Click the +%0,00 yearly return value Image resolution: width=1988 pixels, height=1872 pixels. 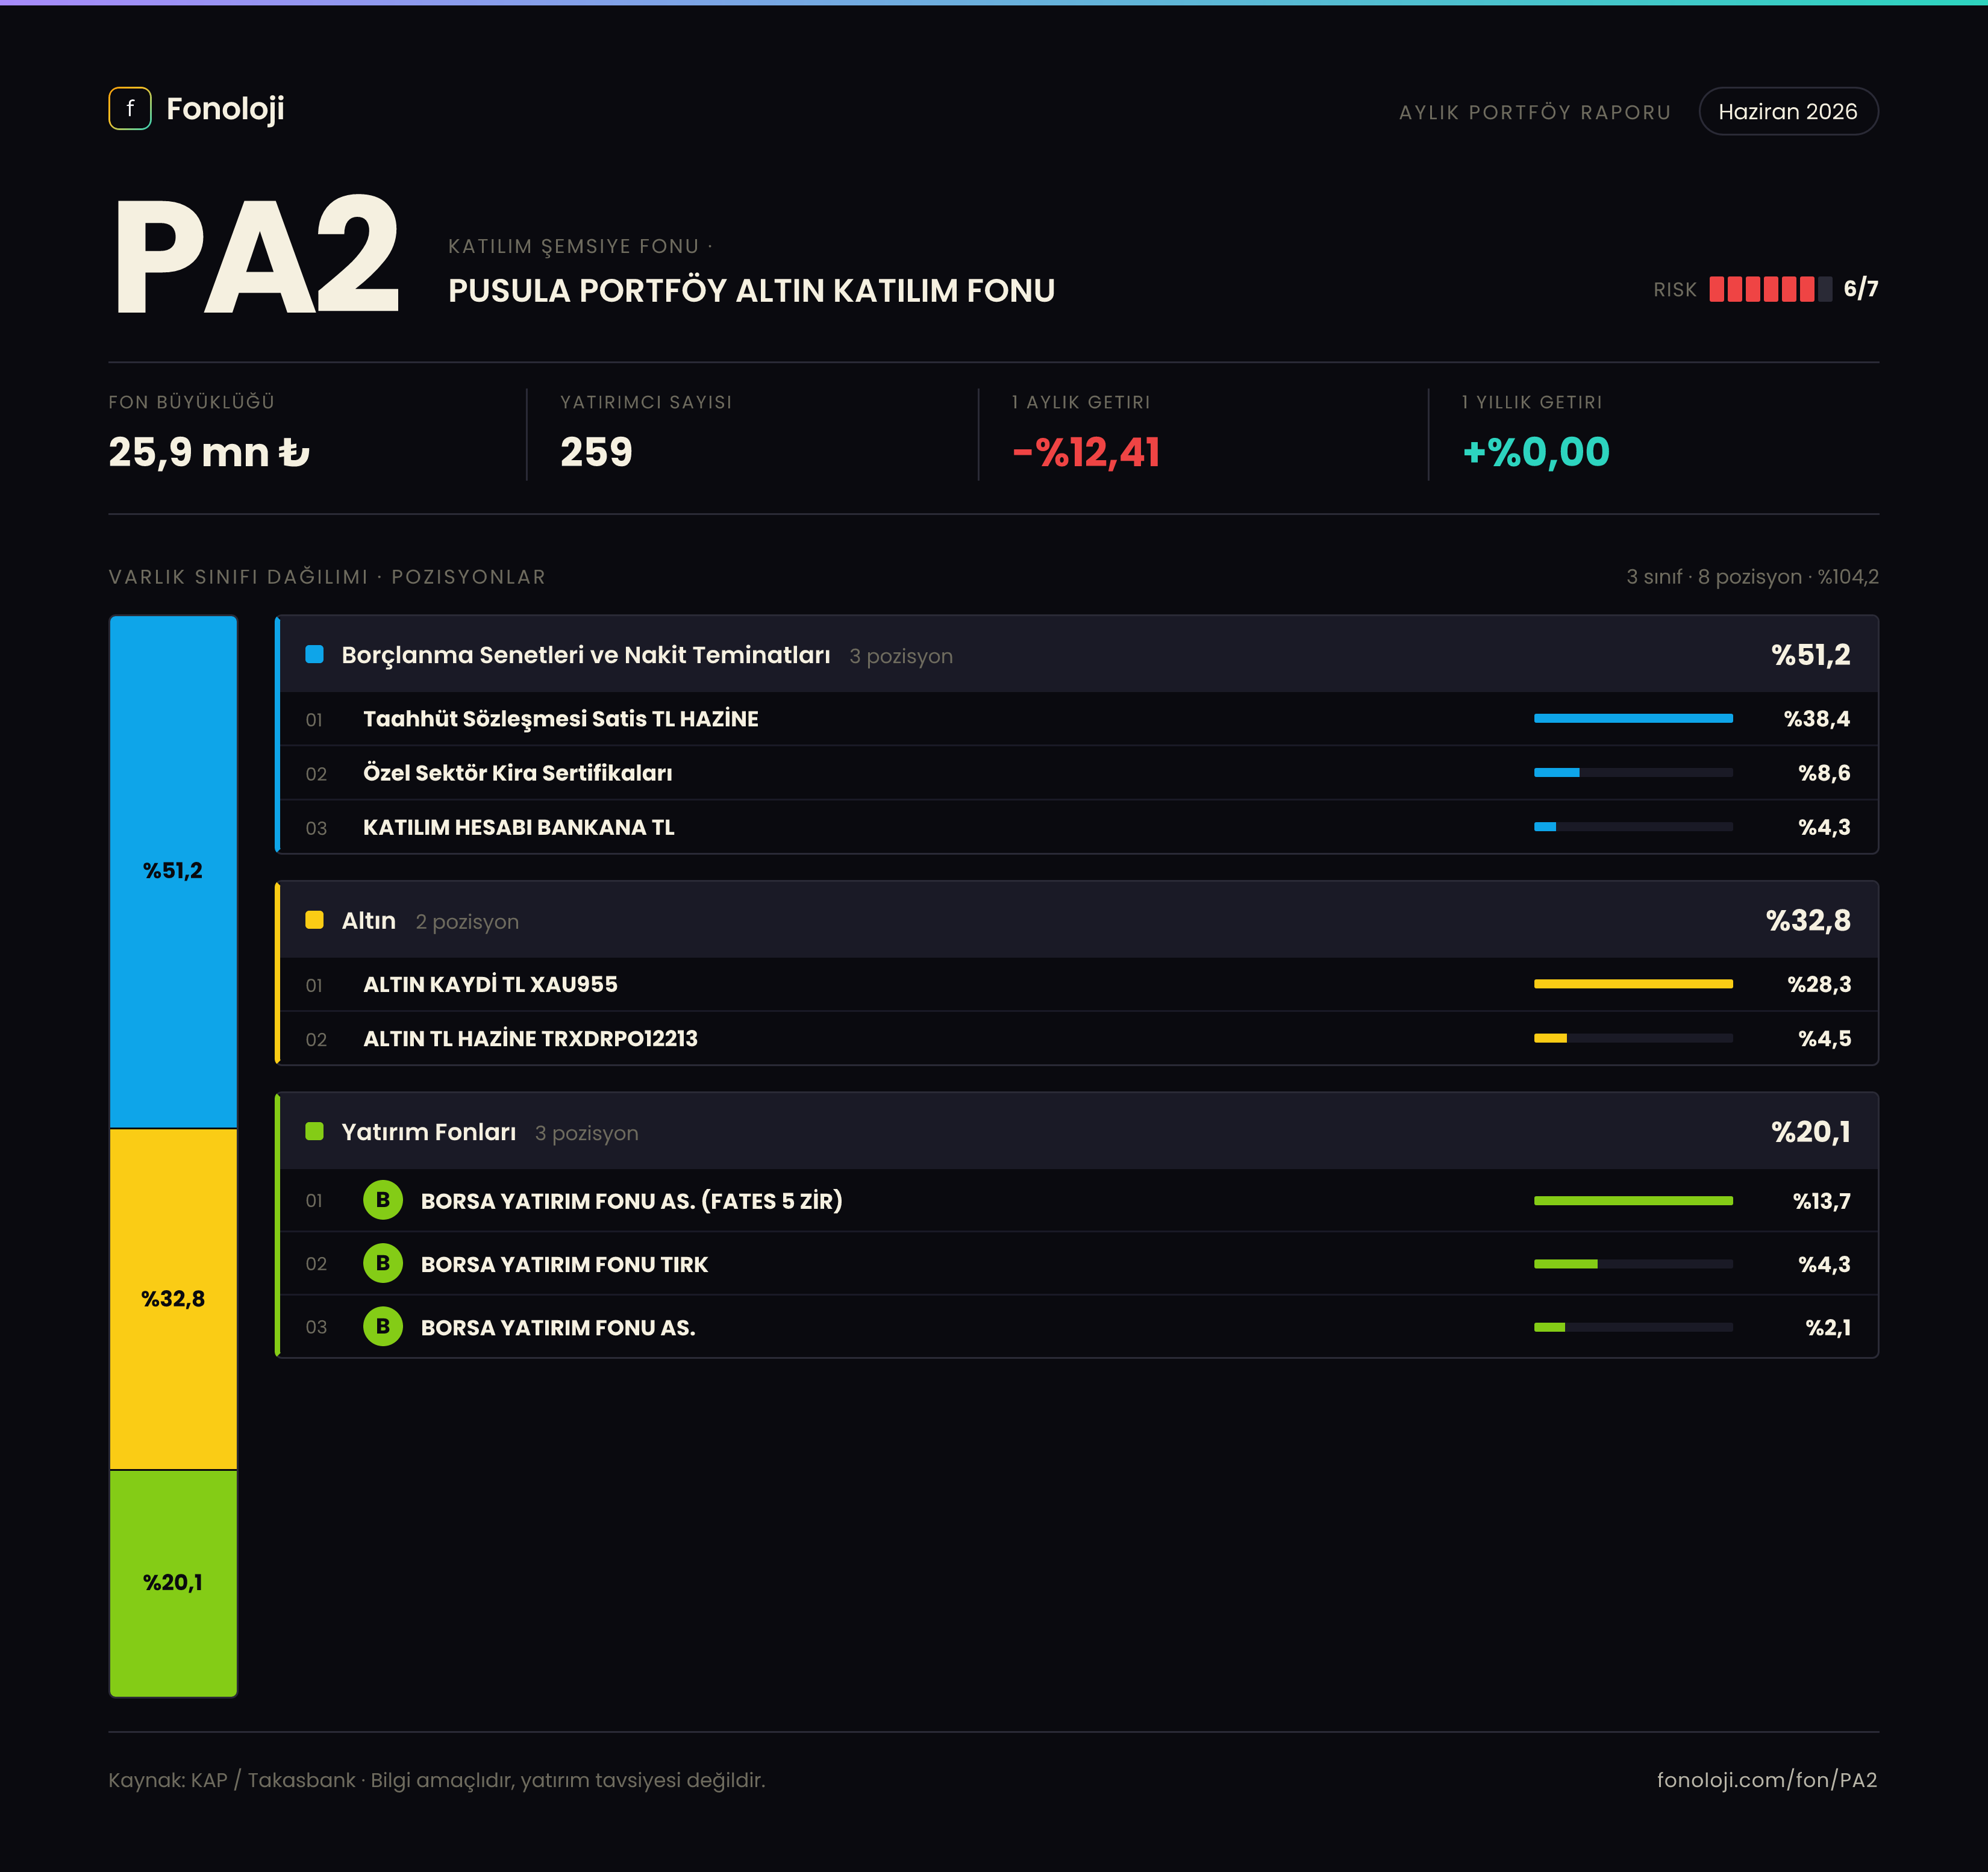pyautogui.click(x=1536, y=452)
